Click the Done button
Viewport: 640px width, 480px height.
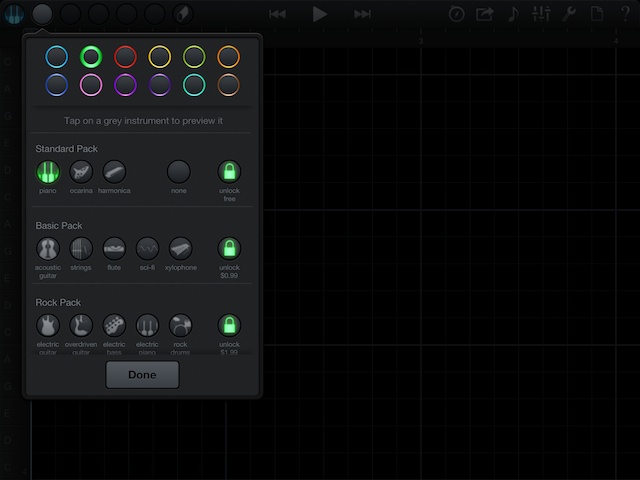pyautogui.click(x=142, y=375)
